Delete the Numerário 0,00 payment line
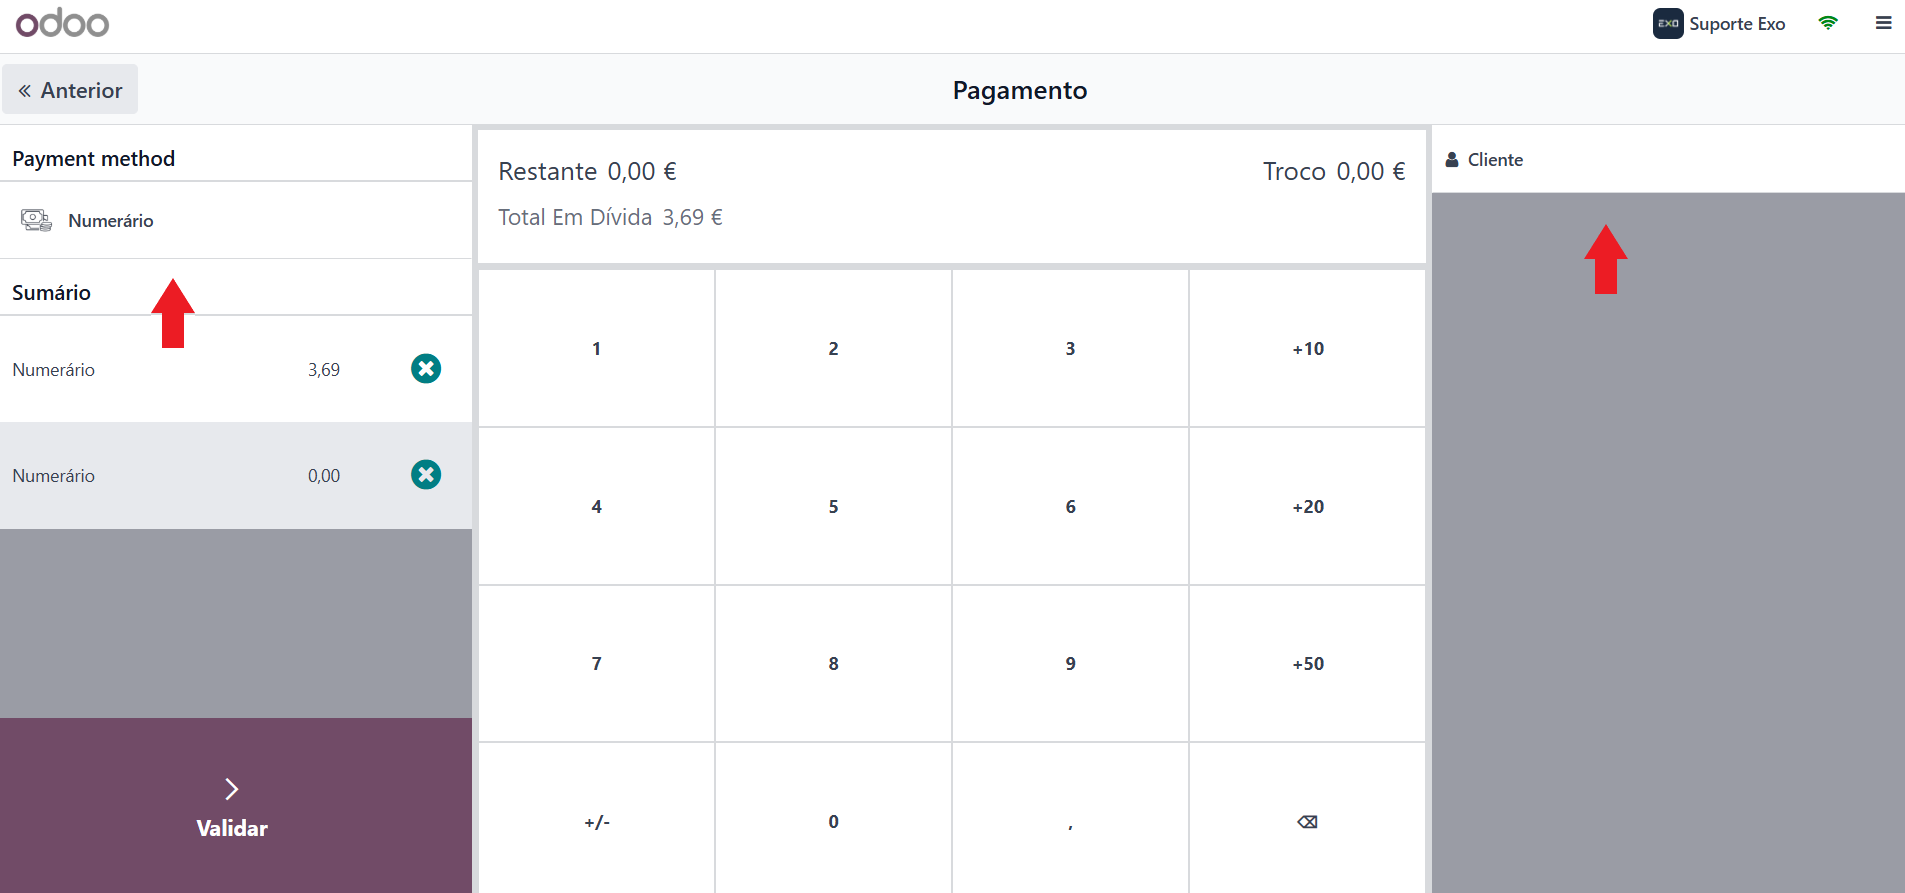The width and height of the screenshot is (1905, 893). pyautogui.click(x=426, y=475)
